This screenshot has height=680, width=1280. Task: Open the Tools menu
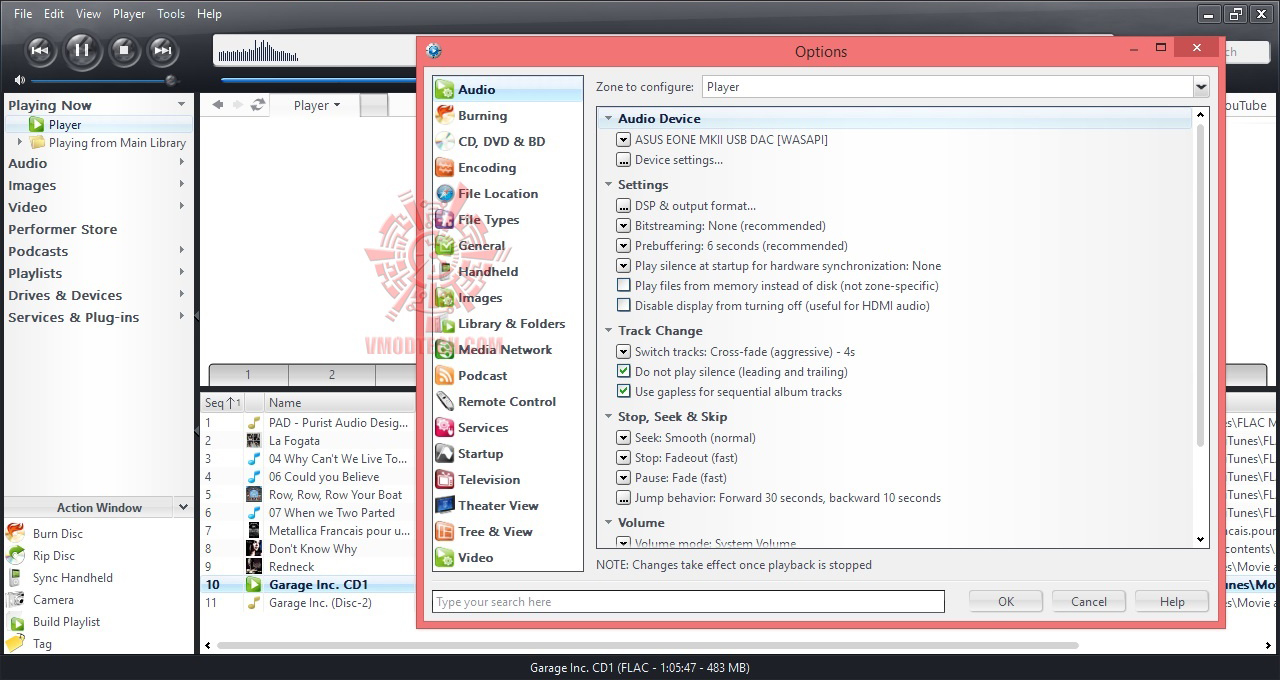click(171, 14)
